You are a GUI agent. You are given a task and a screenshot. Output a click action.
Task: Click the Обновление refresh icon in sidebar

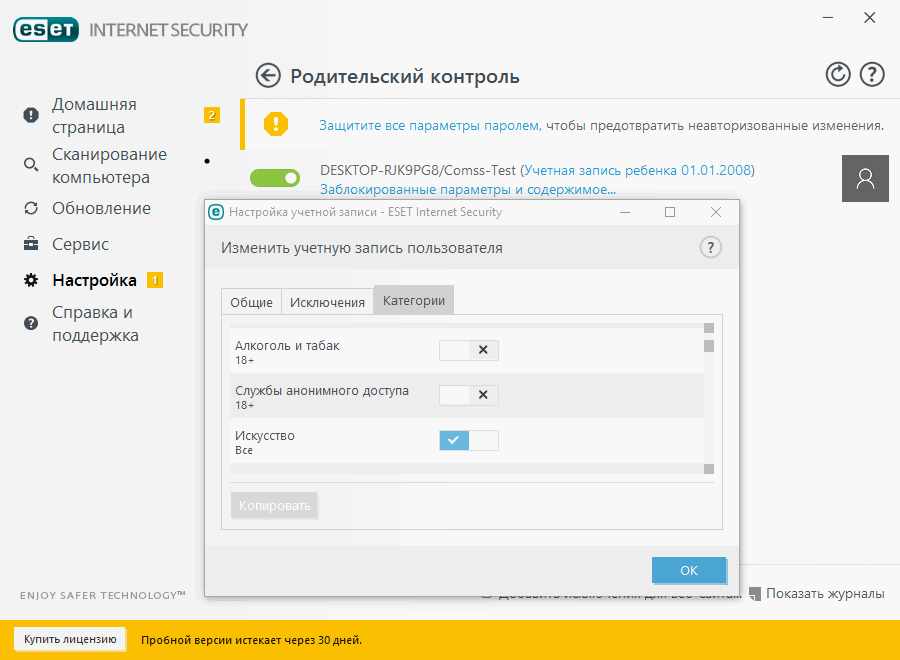pyautogui.click(x=31, y=209)
